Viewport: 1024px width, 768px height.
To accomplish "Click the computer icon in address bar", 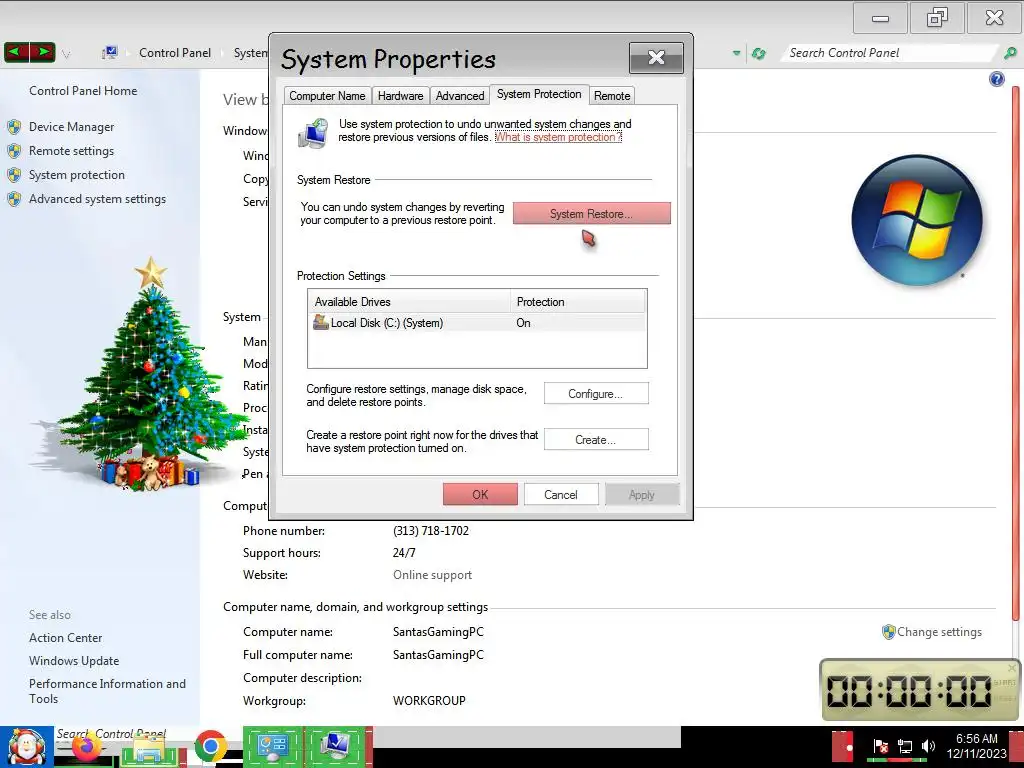I will pyautogui.click(x=110, y=52).
